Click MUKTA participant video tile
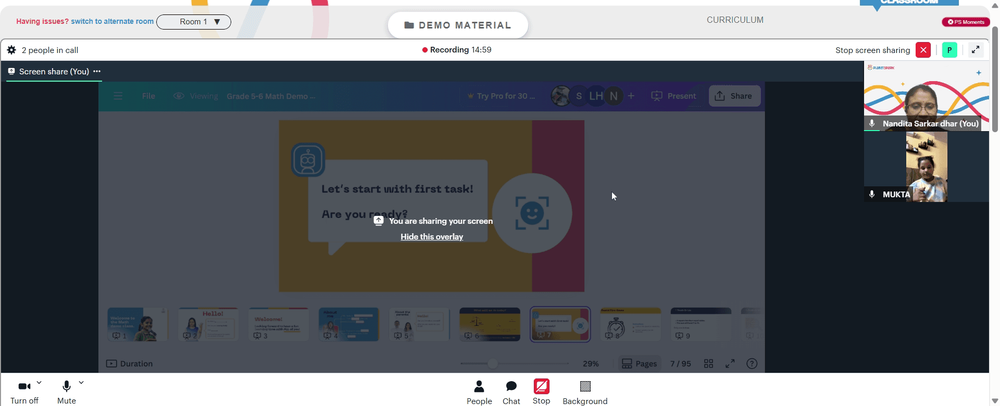This screenshot has height=406, width=1000. click(x=926, y=167)
